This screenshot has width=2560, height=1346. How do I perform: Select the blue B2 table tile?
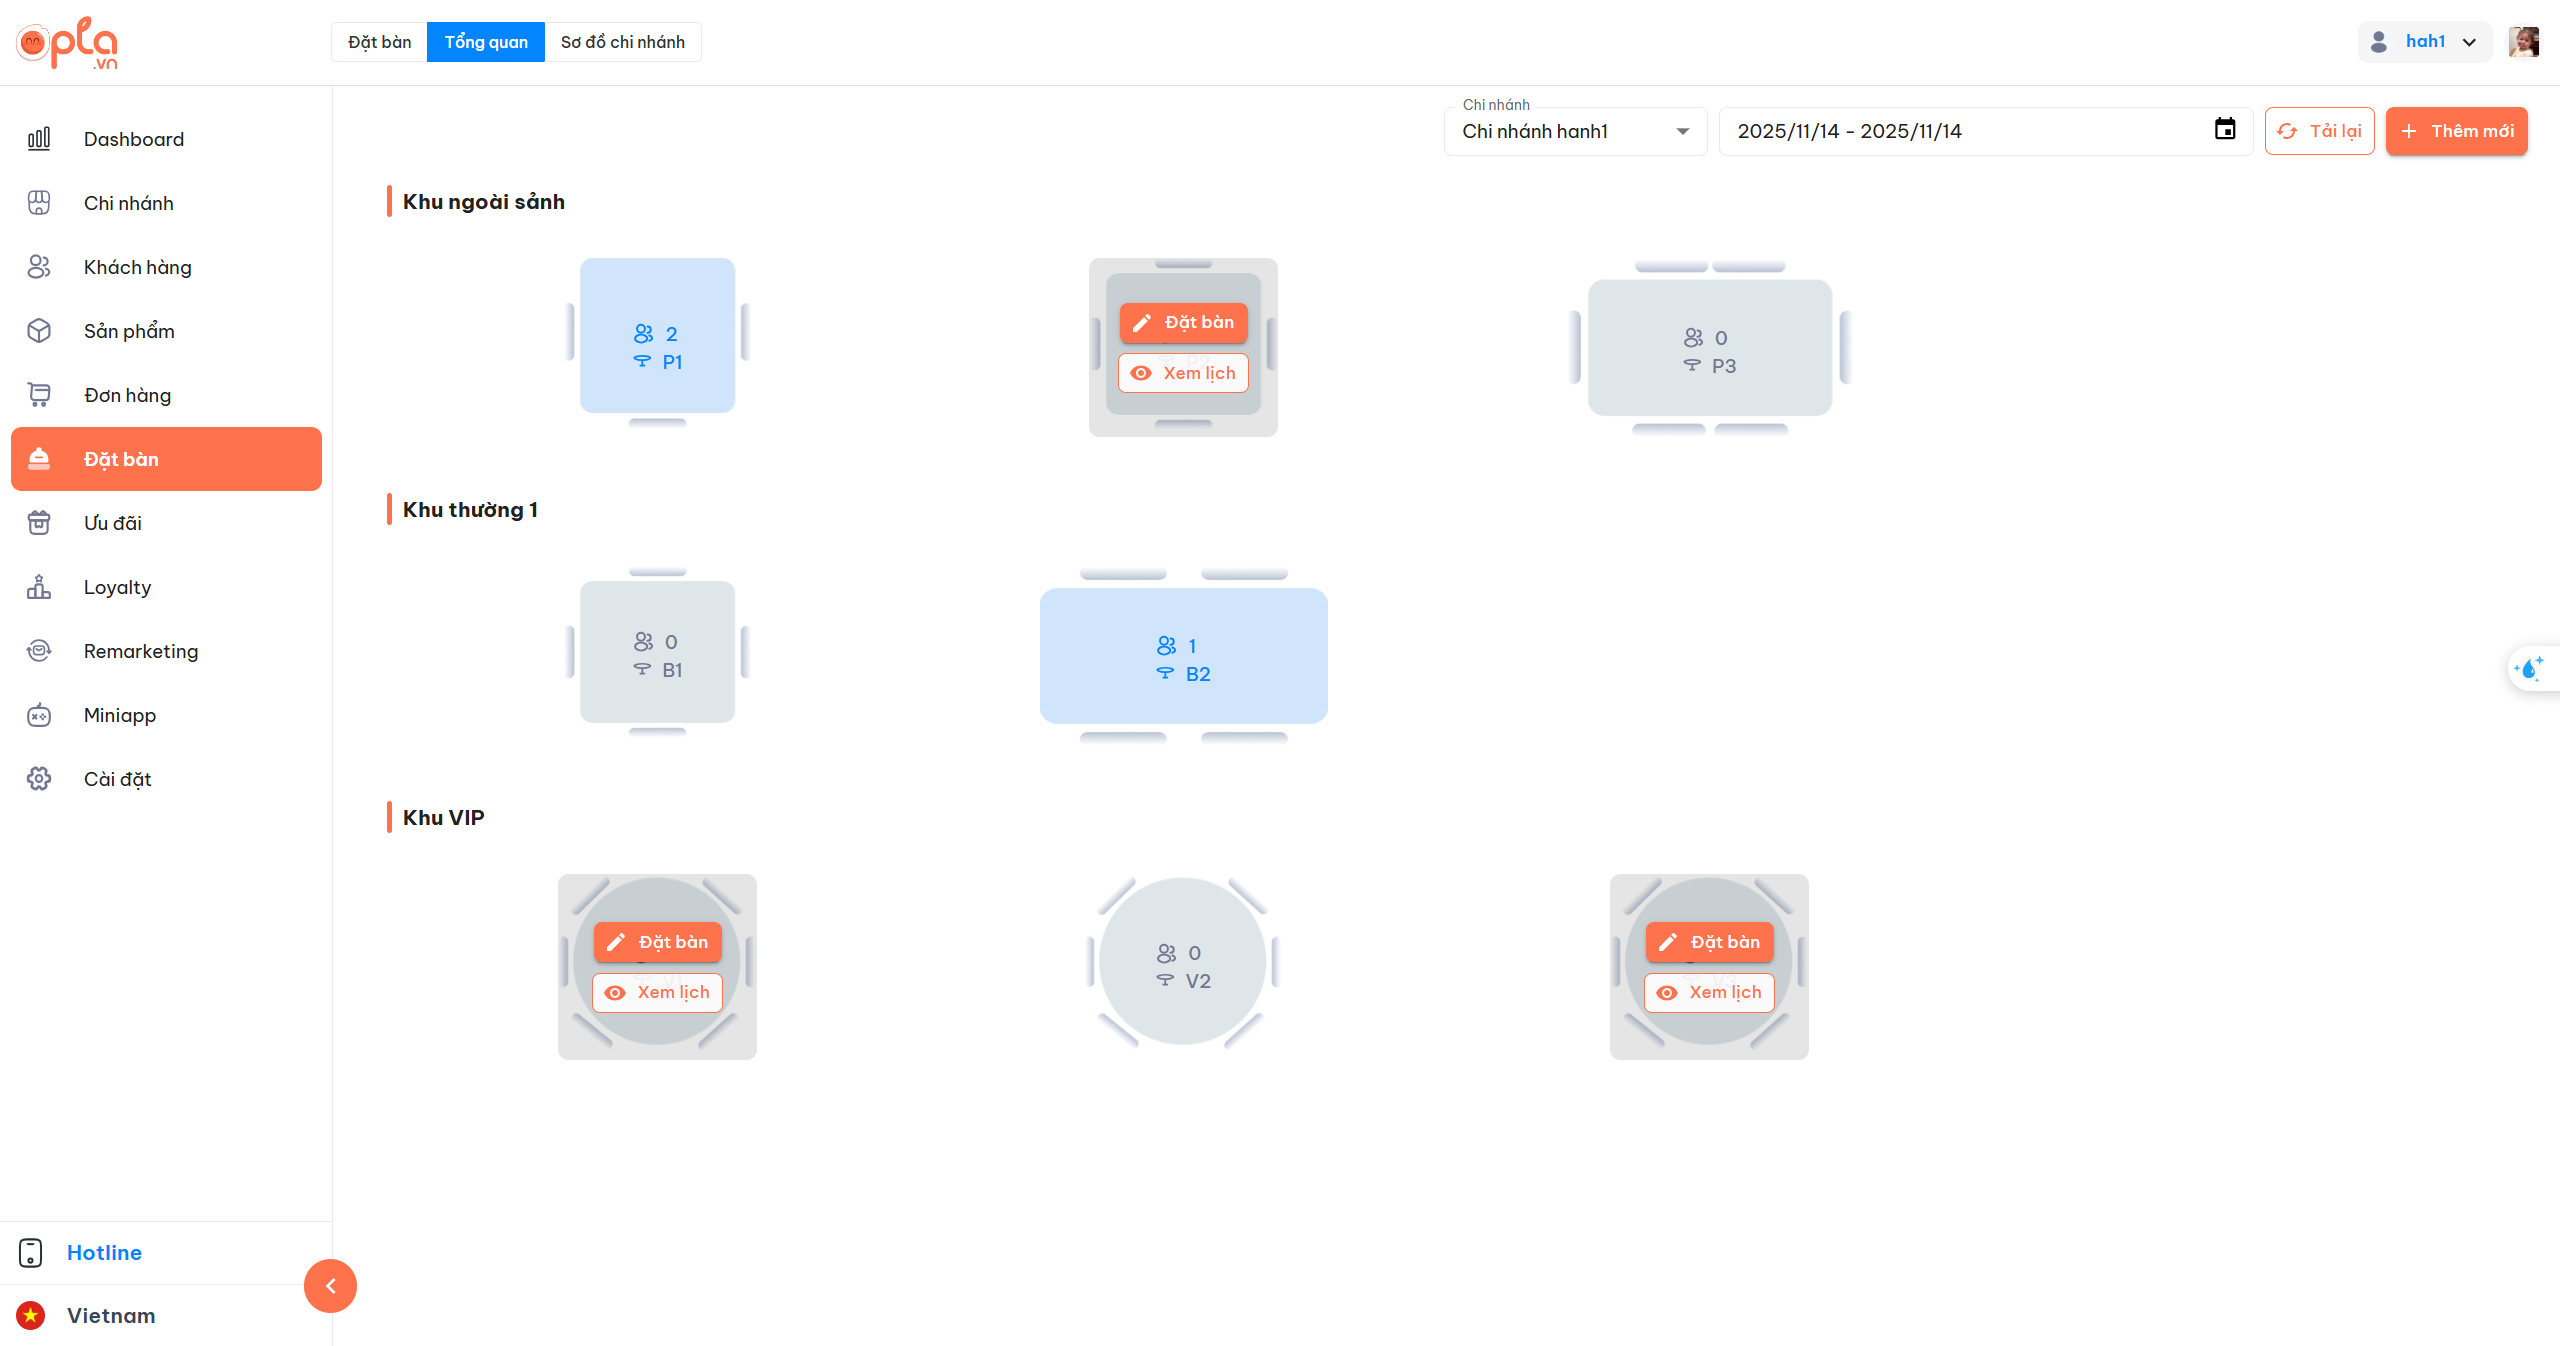click(1183, 656)
